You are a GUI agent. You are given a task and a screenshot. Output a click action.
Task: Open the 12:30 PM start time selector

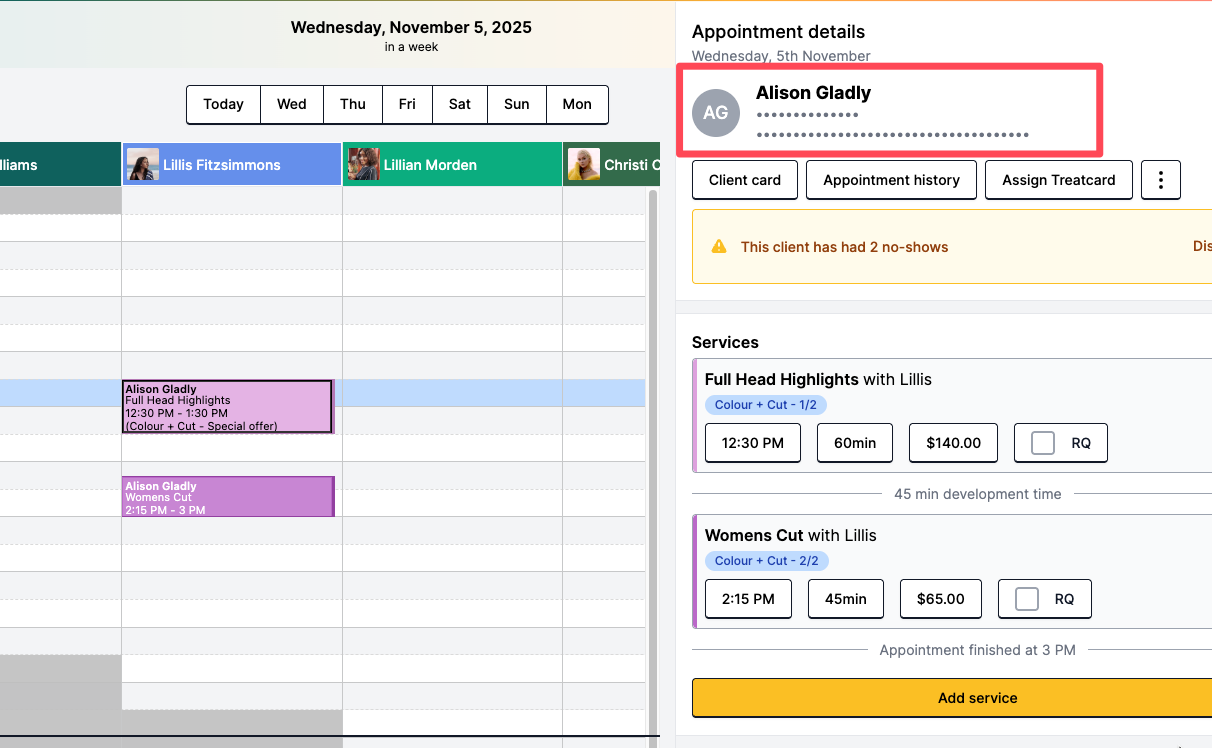click(x=752, y=443)
